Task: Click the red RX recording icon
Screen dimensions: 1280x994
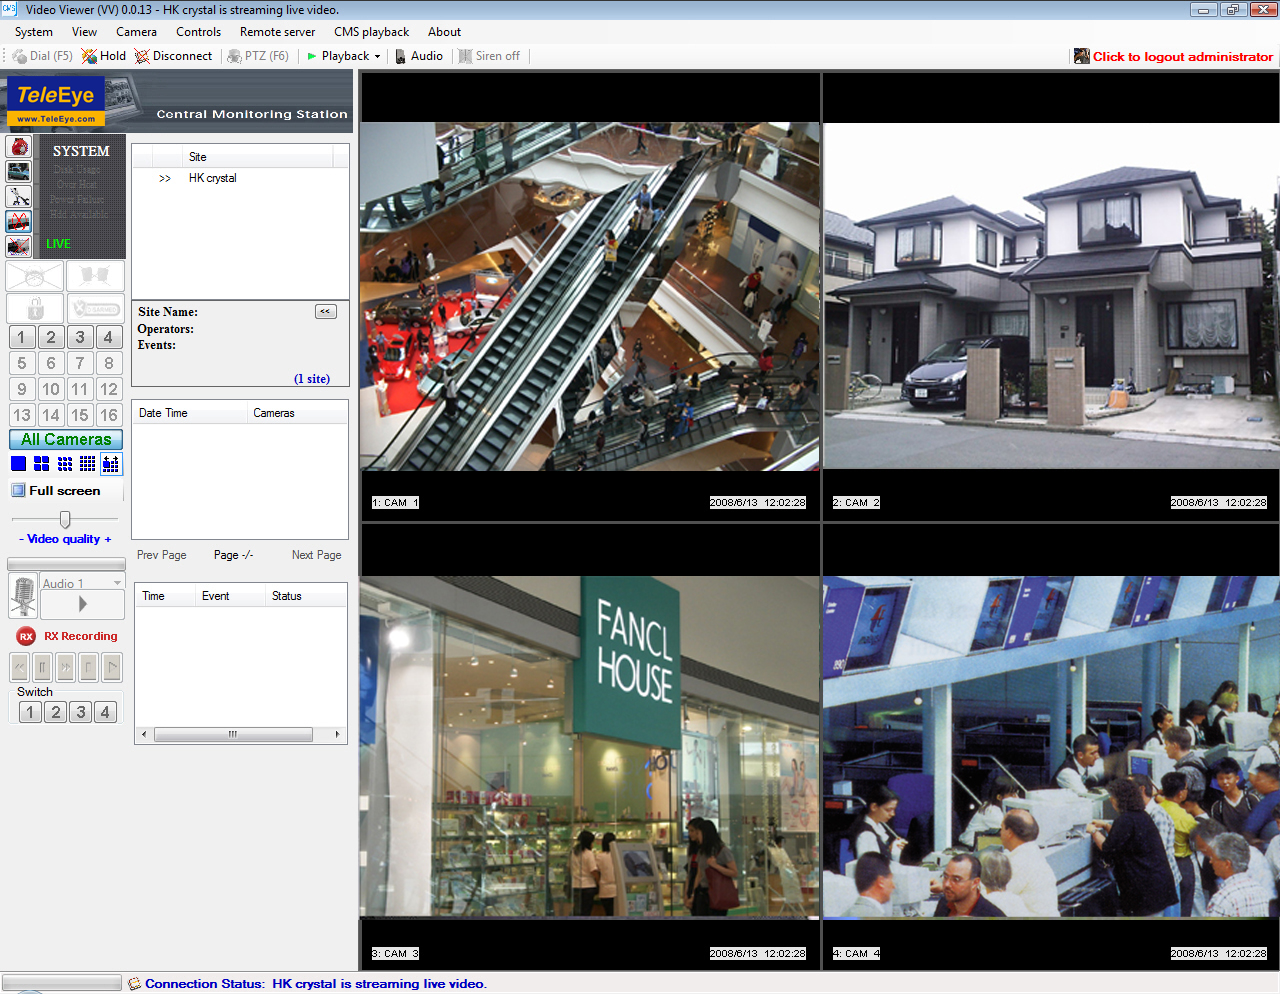Action: (26, 636)
